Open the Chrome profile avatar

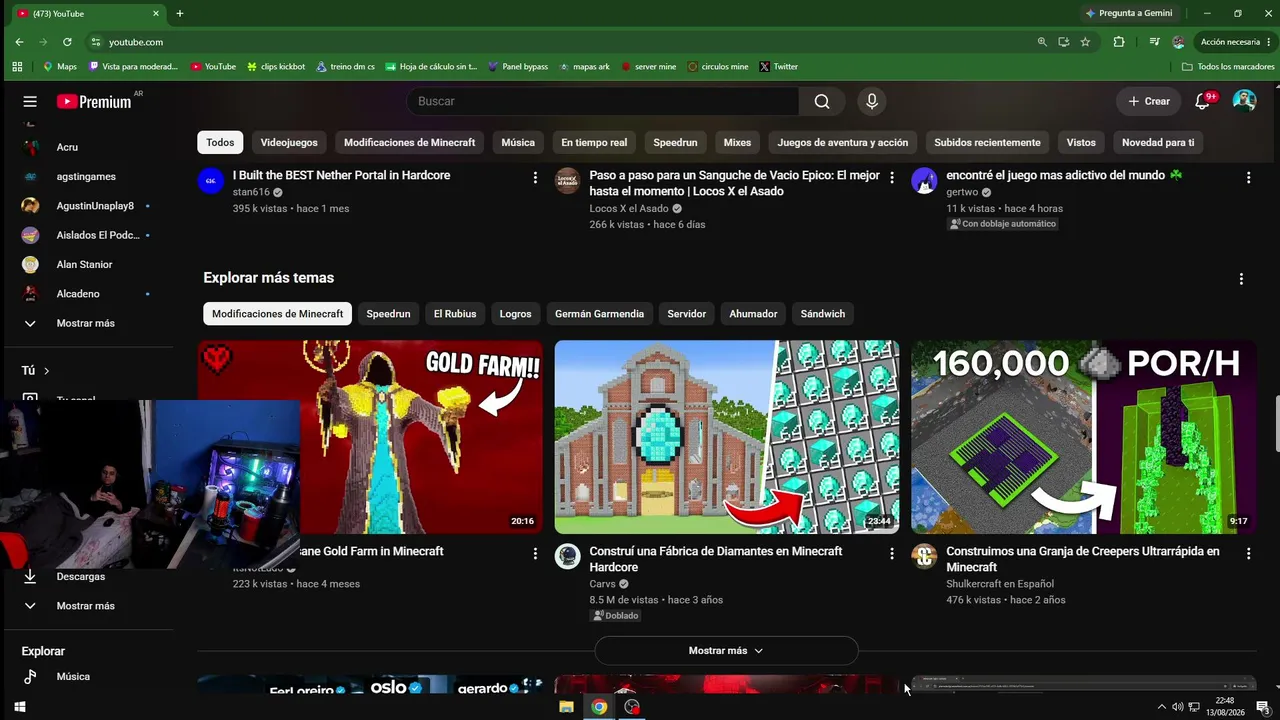pos(1179,42)
